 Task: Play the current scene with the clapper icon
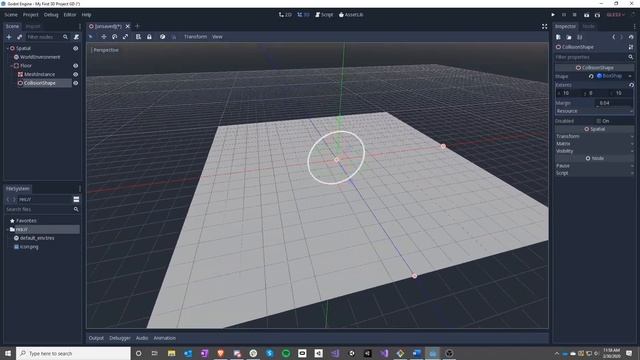pos(586,15)
